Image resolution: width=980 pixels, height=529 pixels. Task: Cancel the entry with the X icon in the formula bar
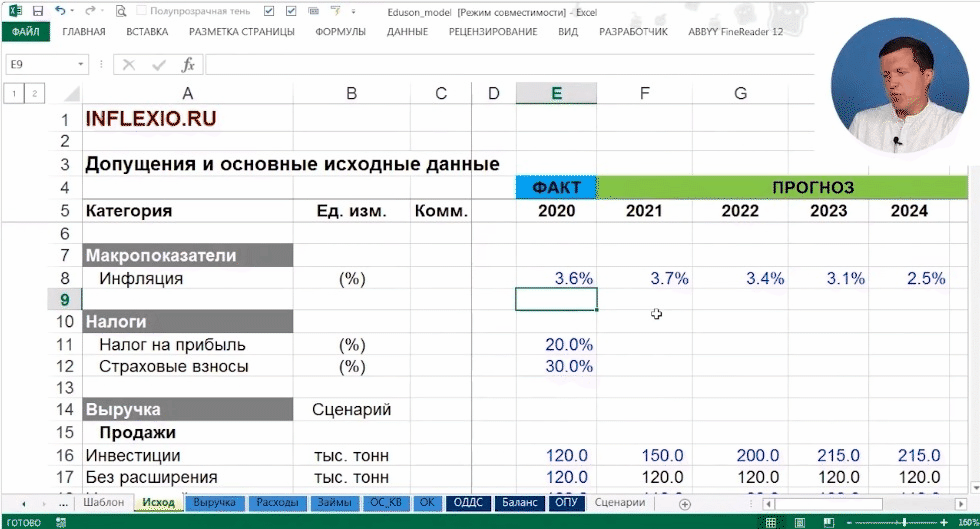point(129,64)
